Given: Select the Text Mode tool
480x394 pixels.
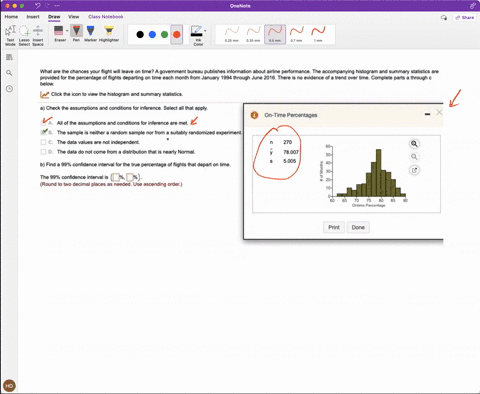Looking at the screenshot, I should point(10,35).
